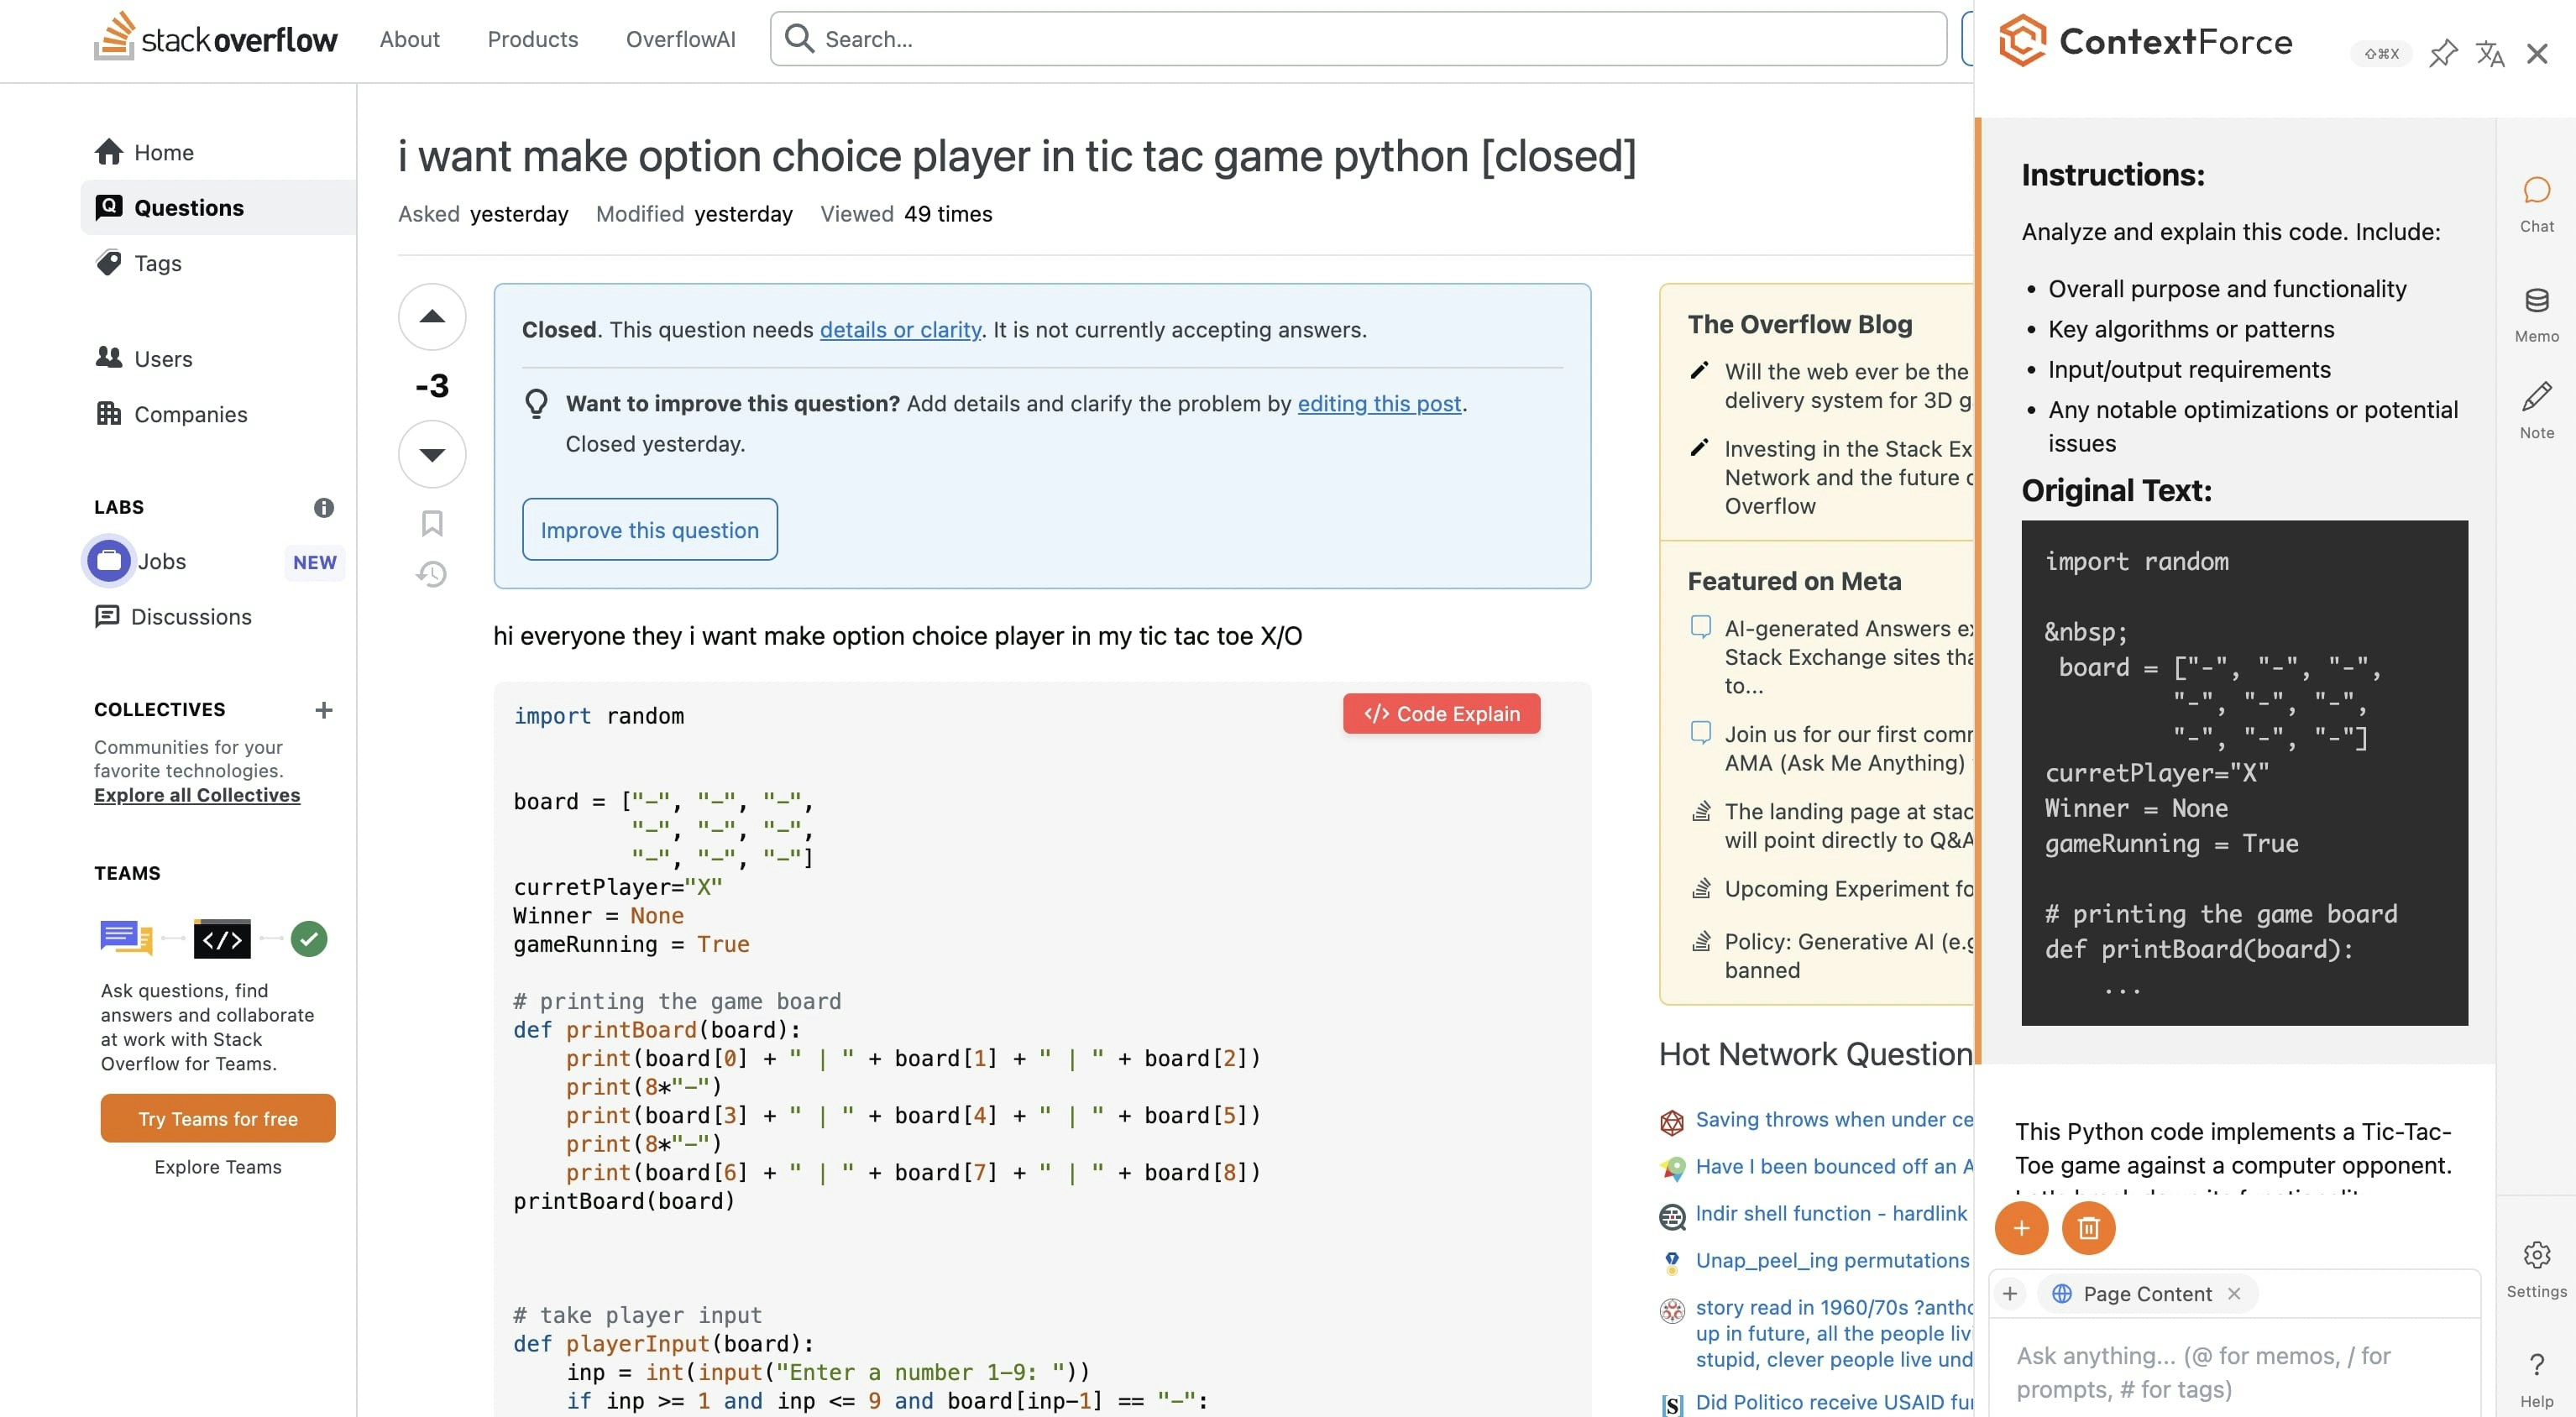Bookmark this question
The width and height of the screenshot is (2576, 1417).
pyautogui.click(x=432, y=523)
